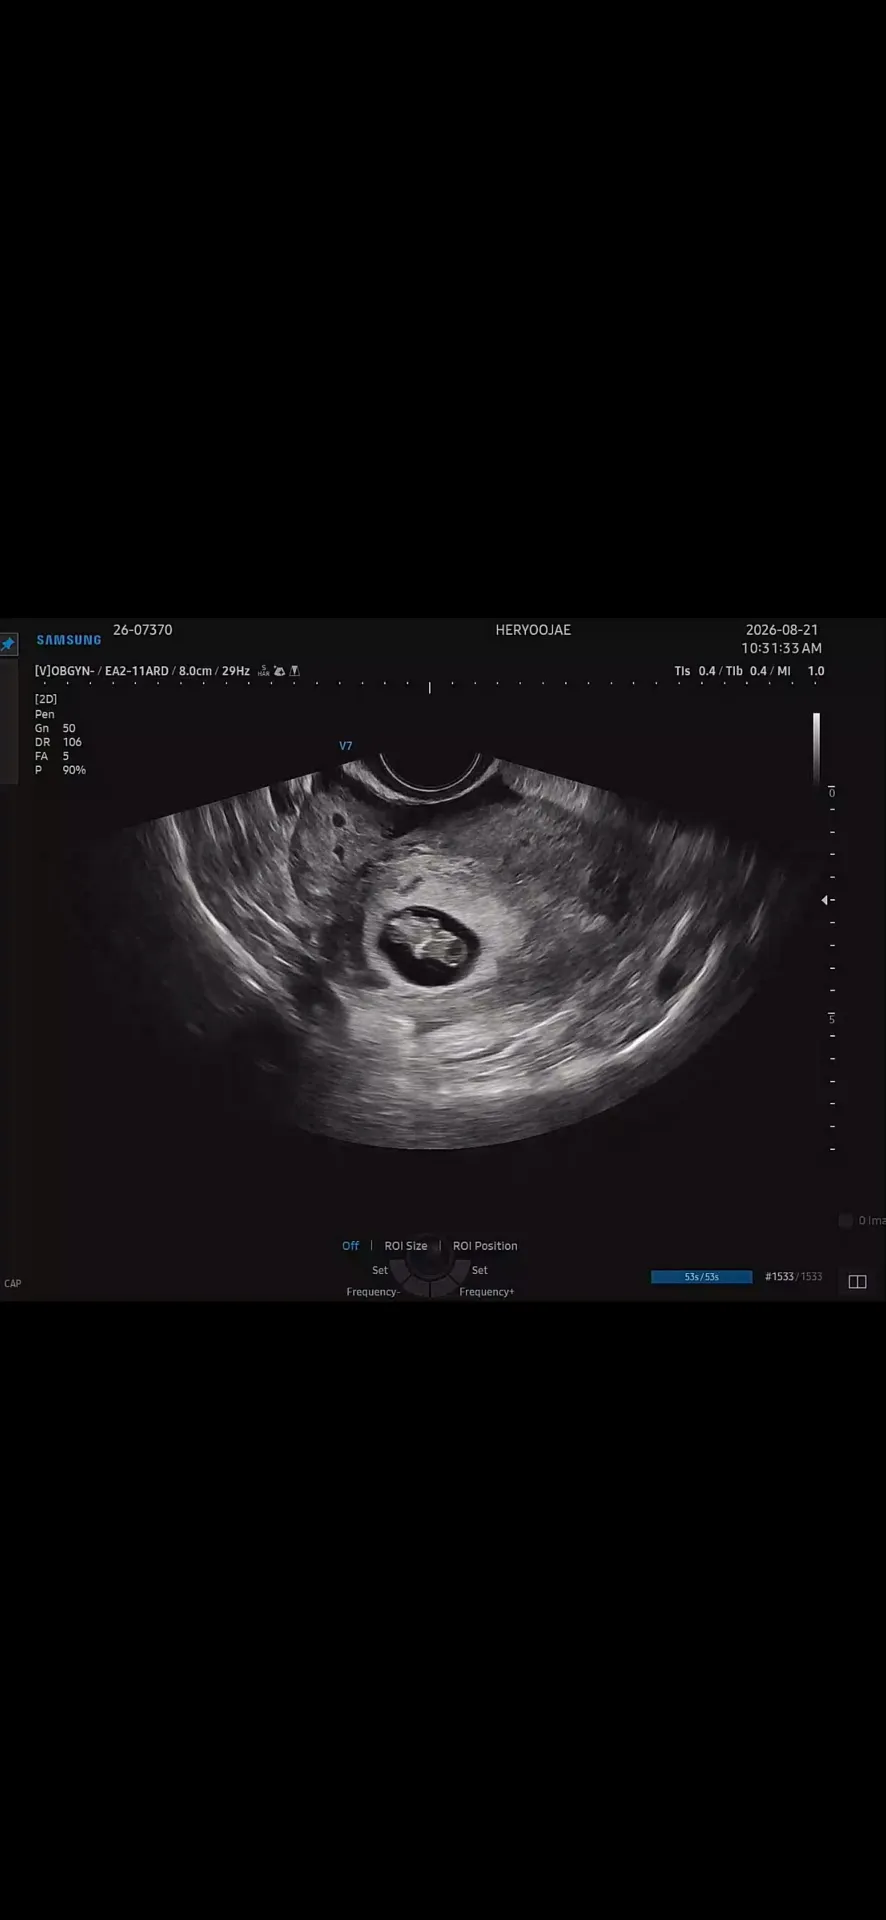Click the date 2026-08-21

[x=782, y=630]
